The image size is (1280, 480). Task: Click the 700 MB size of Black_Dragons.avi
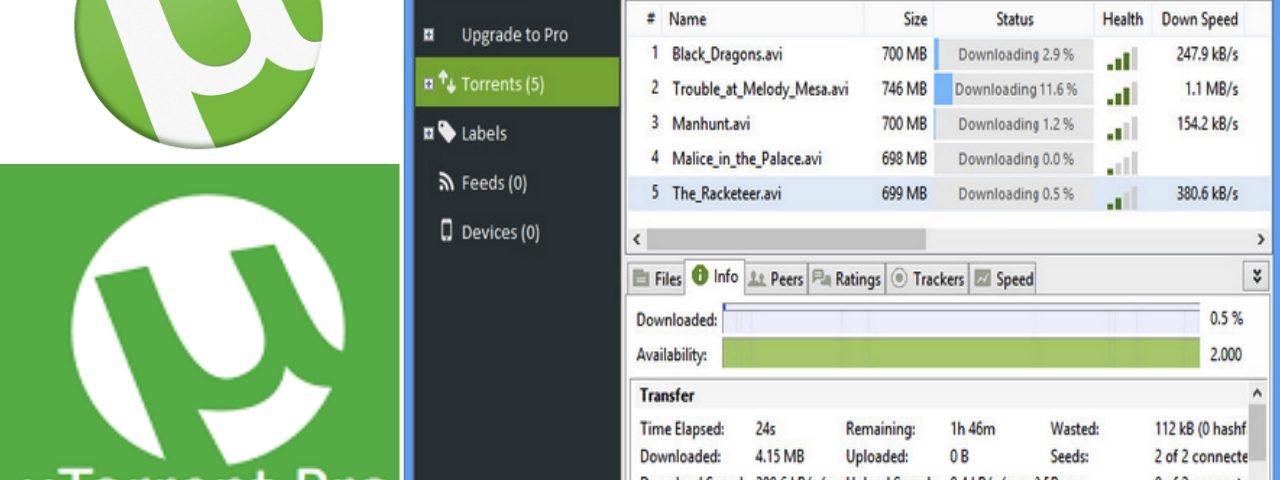[x=904, y=54]
